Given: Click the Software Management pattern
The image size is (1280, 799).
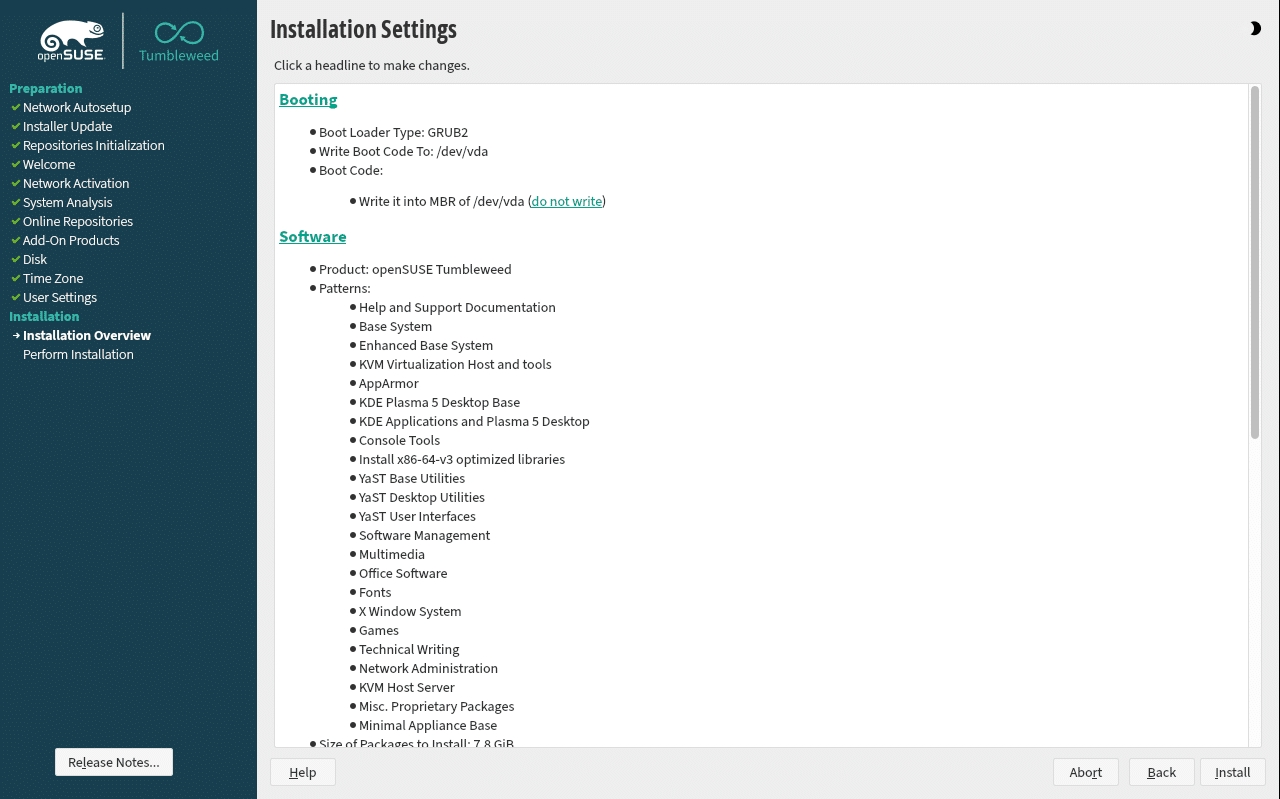Looking at the screenshot, I should 424,535.
